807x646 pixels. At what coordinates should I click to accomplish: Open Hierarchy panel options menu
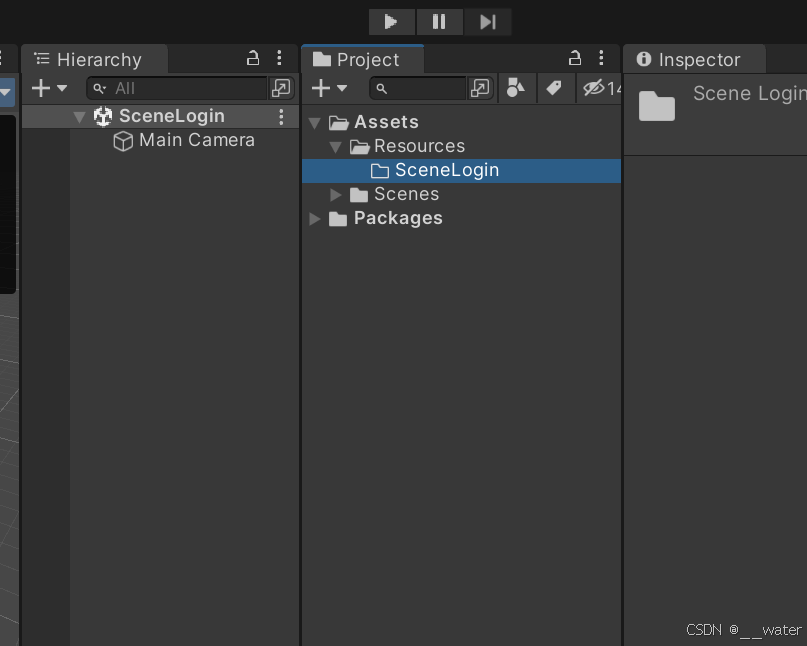[x=279, y=58]
